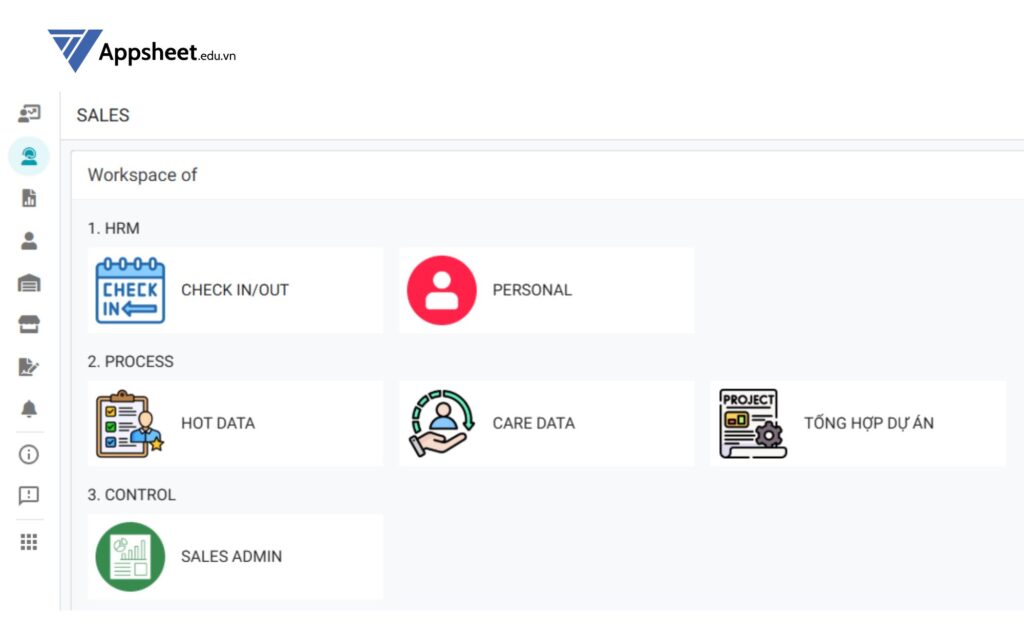
Task: Select the HOT DATA card
Action: [x=235, y=423]
